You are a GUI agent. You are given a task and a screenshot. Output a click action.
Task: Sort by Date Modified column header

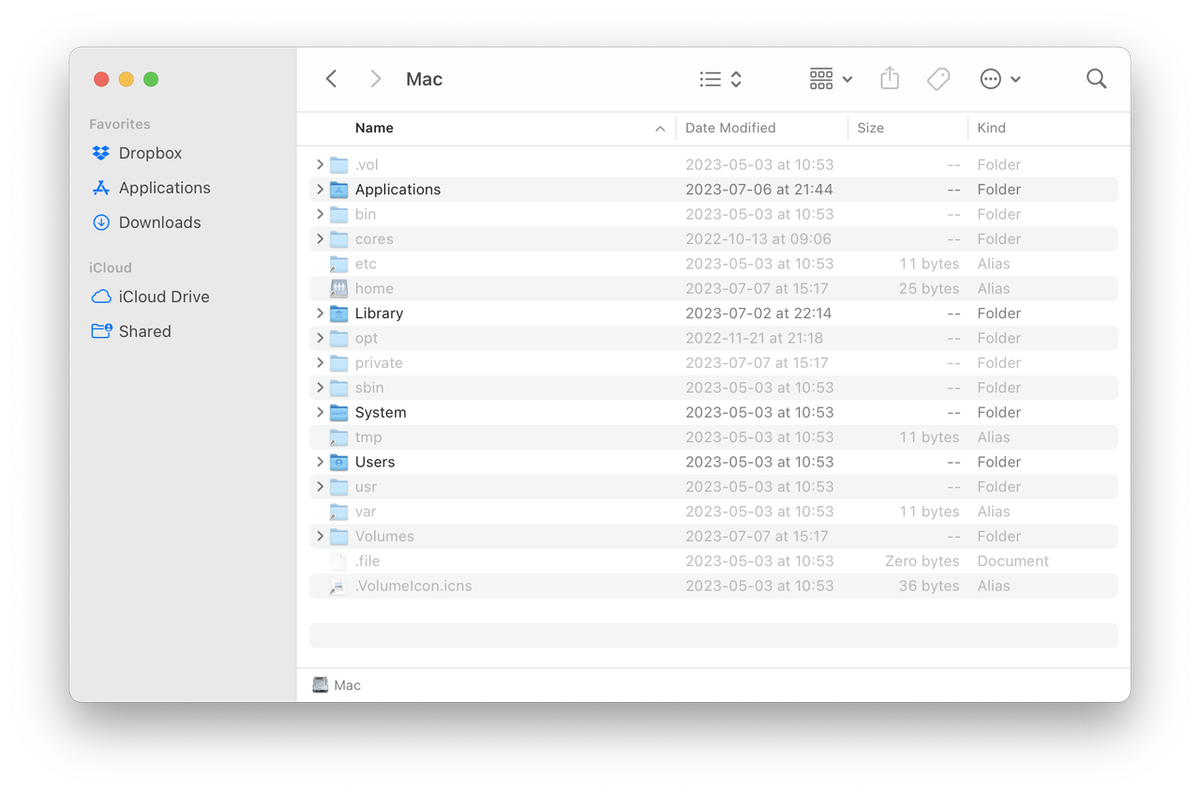coord(730,128)
